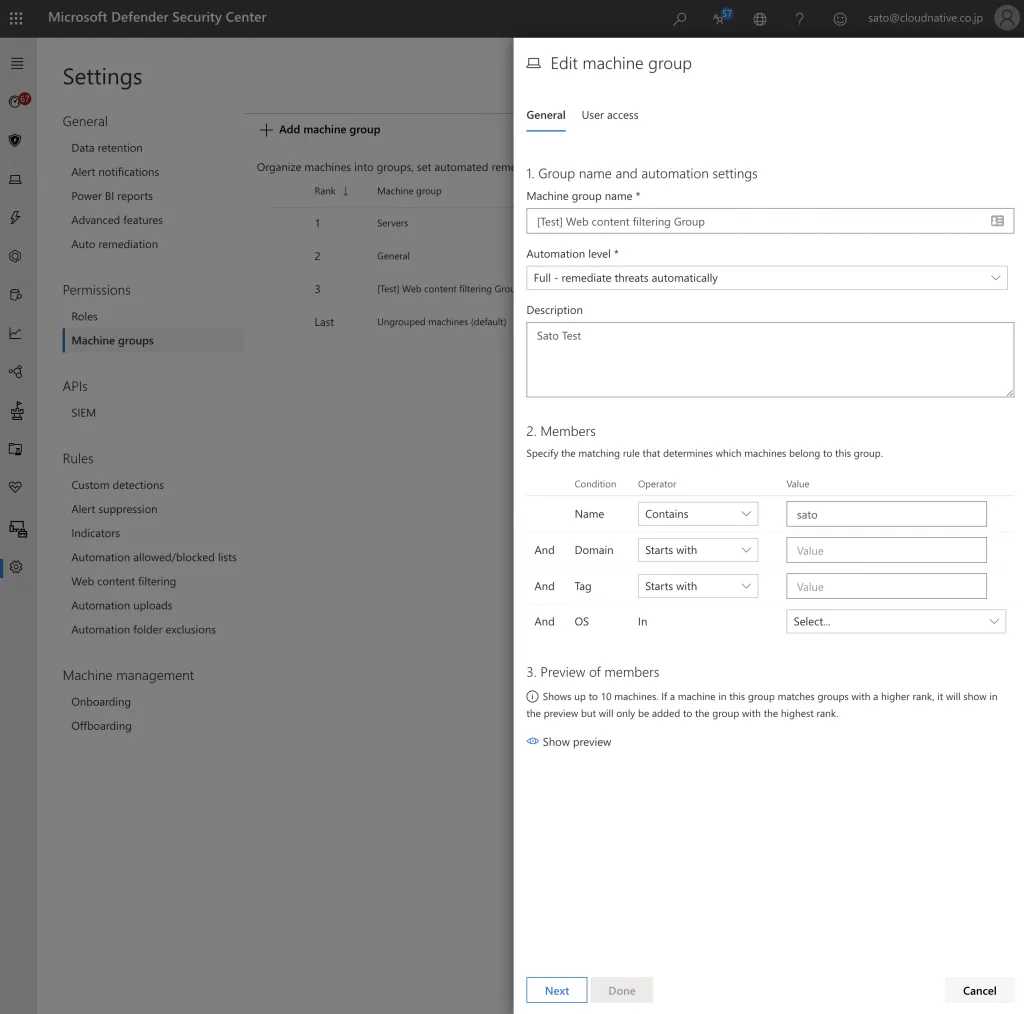
Task: Open the community notifications icon with badge
Action: click(x=720, y=18)
